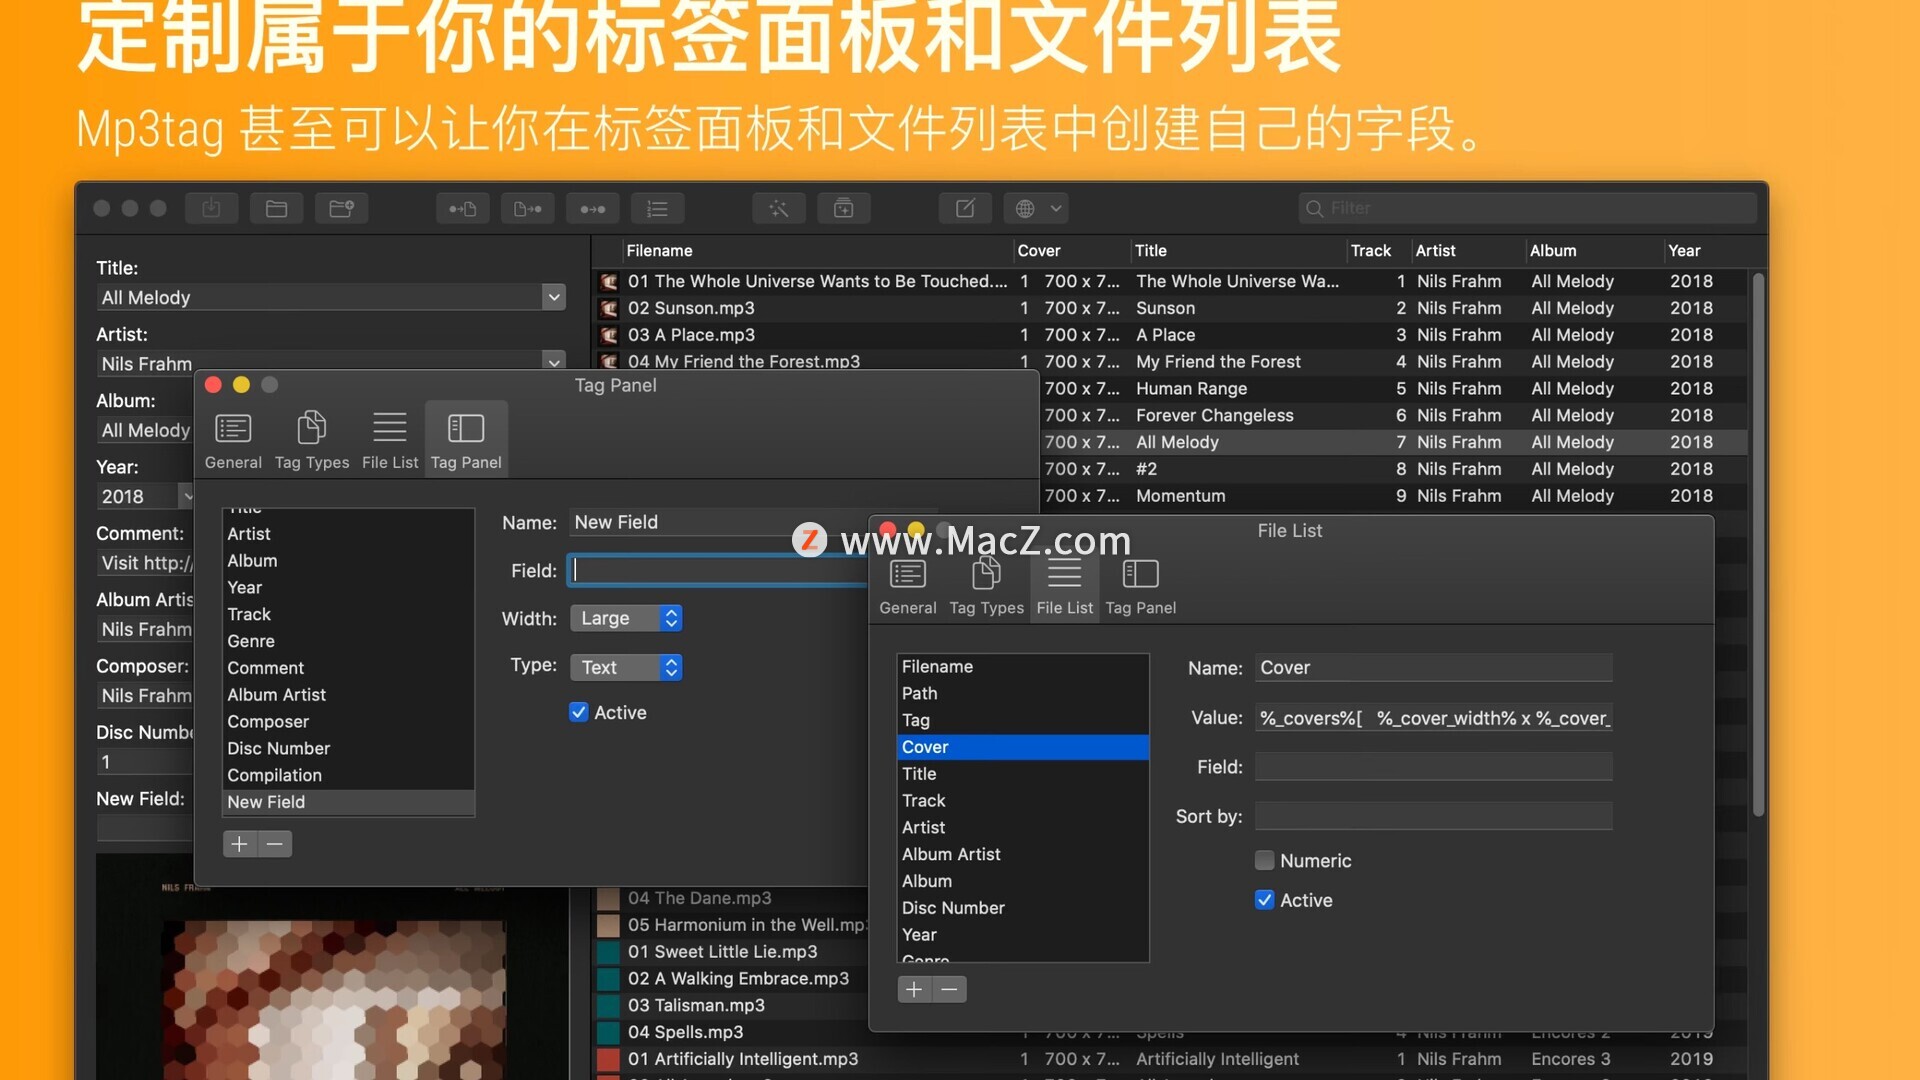Expand the Year field dropdown arrow
This screenshot has height=1080, width=1920.
(186, 496)
